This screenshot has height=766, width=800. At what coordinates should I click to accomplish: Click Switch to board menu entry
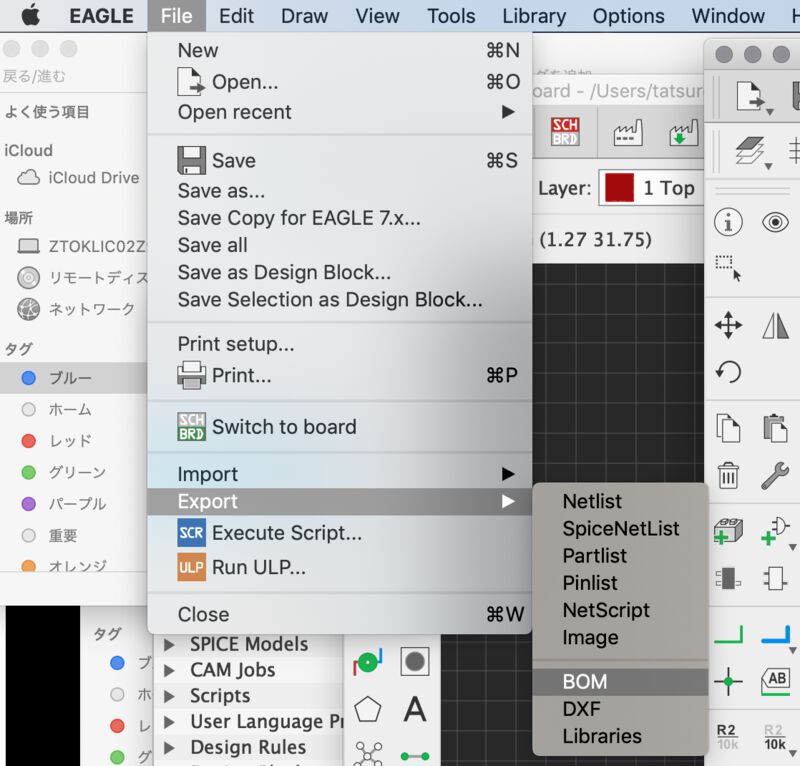pyautogui.click(x=340, y=427)
